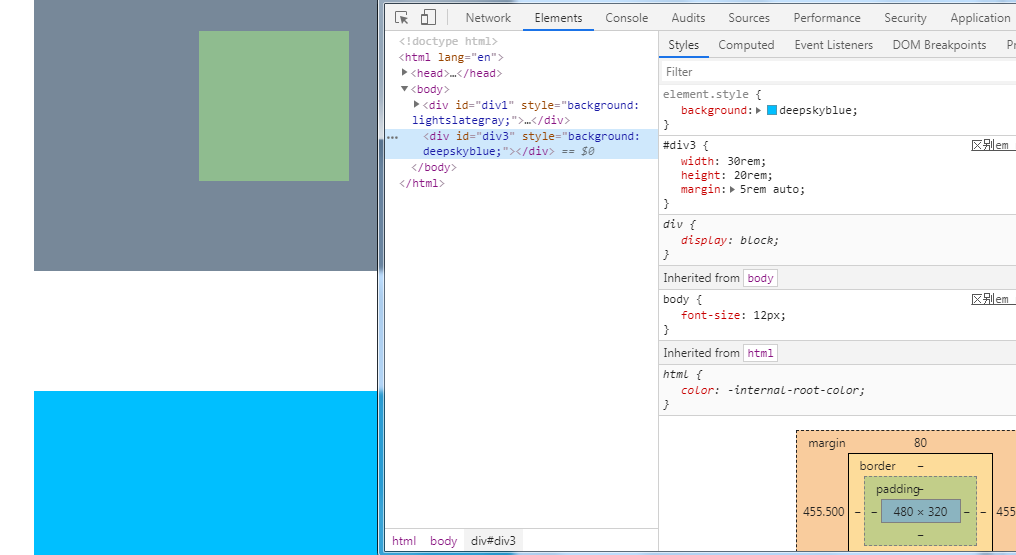Click the div#div3 breadcrumb
1016x555 pixels.
pos(493,541)
